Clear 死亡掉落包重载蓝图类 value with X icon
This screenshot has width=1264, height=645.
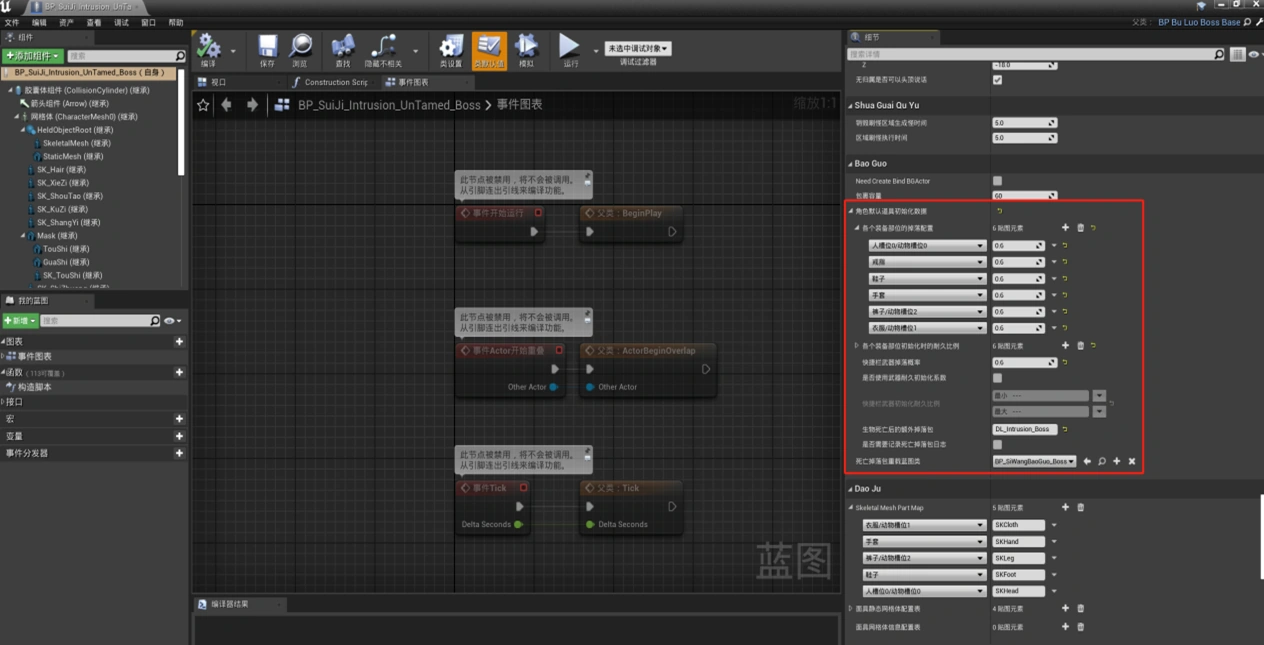(x=1132, y=461)
